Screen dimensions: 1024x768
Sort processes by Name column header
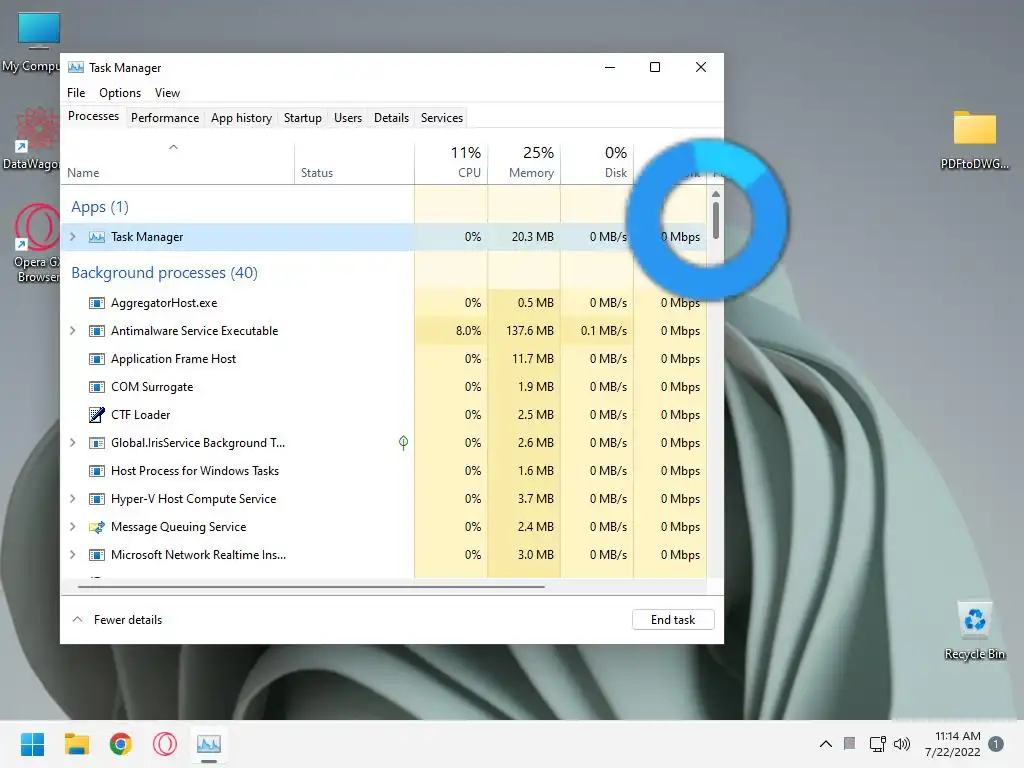coord(178,163)
